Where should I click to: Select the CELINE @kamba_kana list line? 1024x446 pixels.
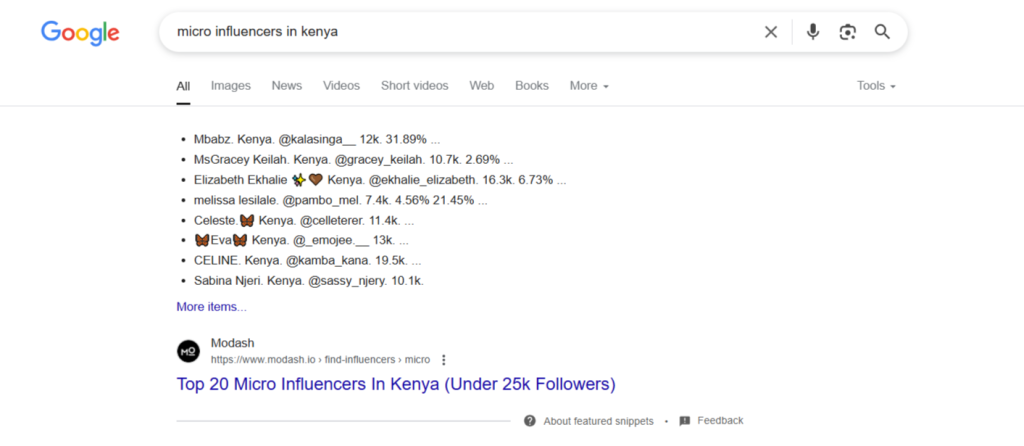tap(308, 261)
